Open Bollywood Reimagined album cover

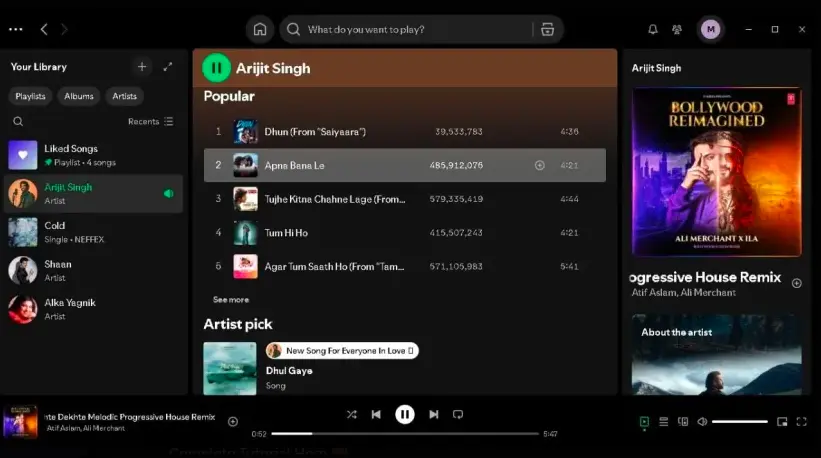click(716, 172)
